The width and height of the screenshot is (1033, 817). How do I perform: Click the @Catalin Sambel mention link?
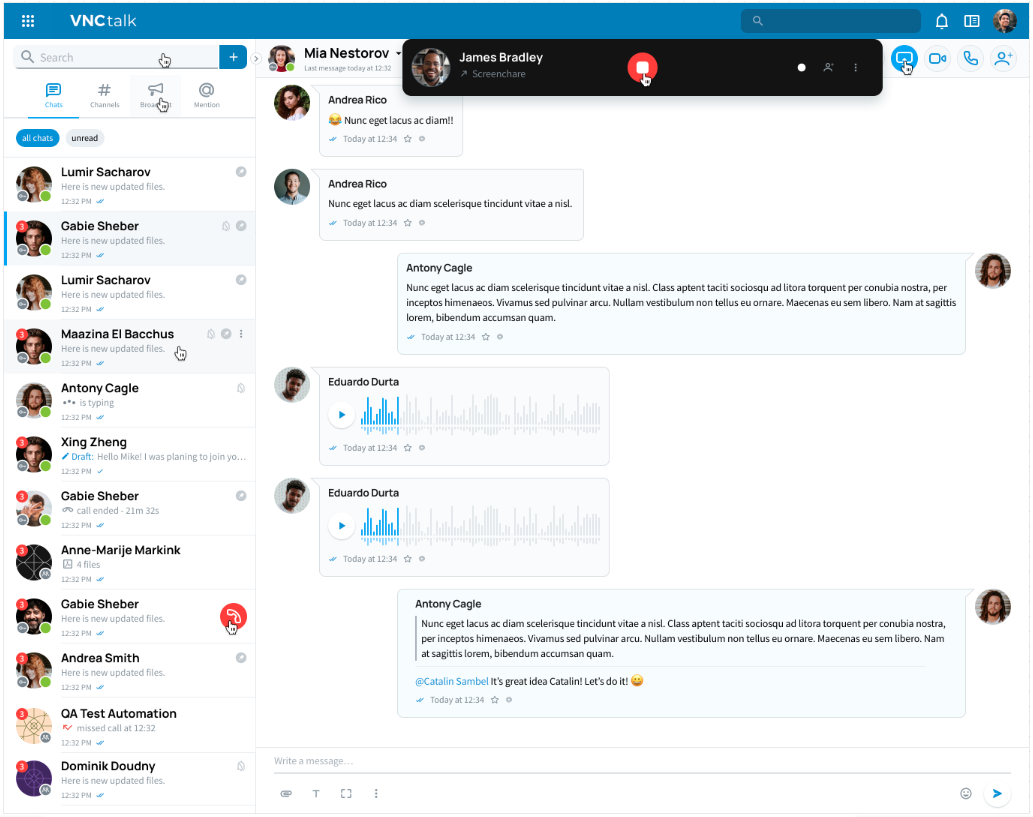pyautogui.click(x=451, y=681)
